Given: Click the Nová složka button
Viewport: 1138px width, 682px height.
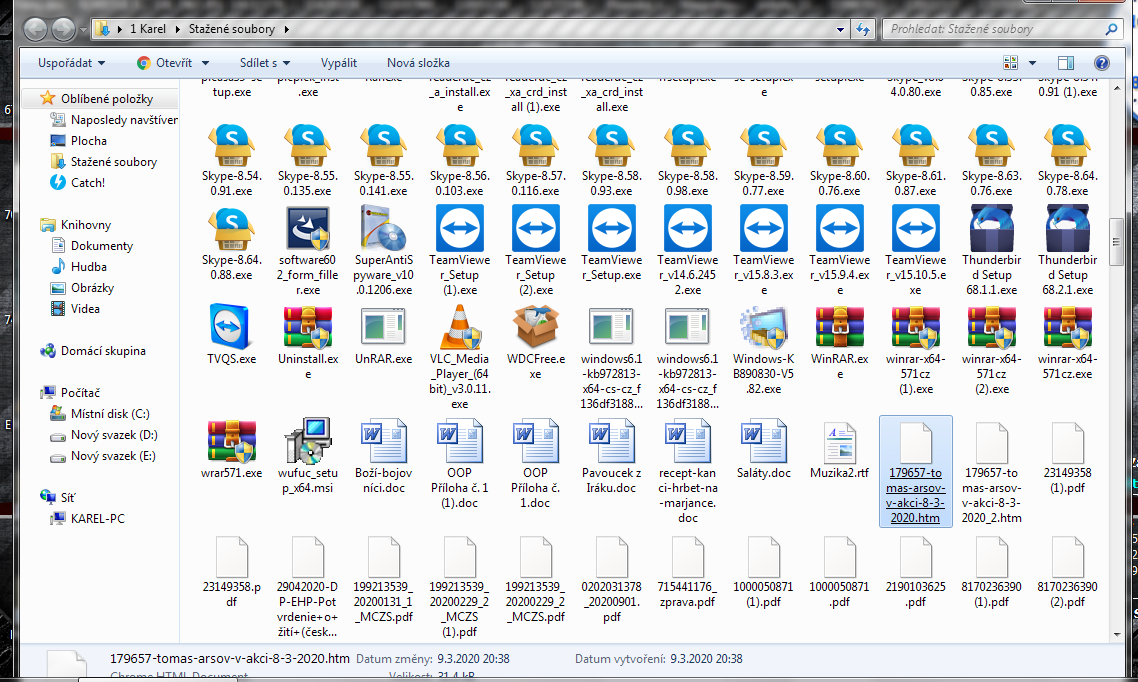Looking at the screenshot, I should 418,63.
